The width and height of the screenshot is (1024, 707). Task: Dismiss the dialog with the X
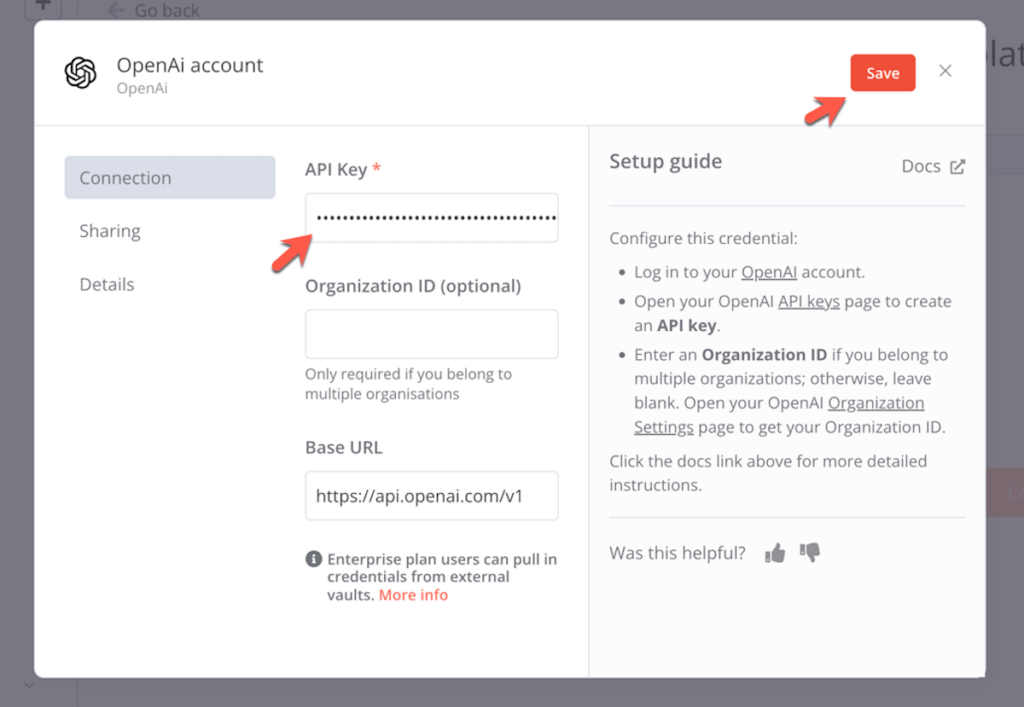click(945, 71)
